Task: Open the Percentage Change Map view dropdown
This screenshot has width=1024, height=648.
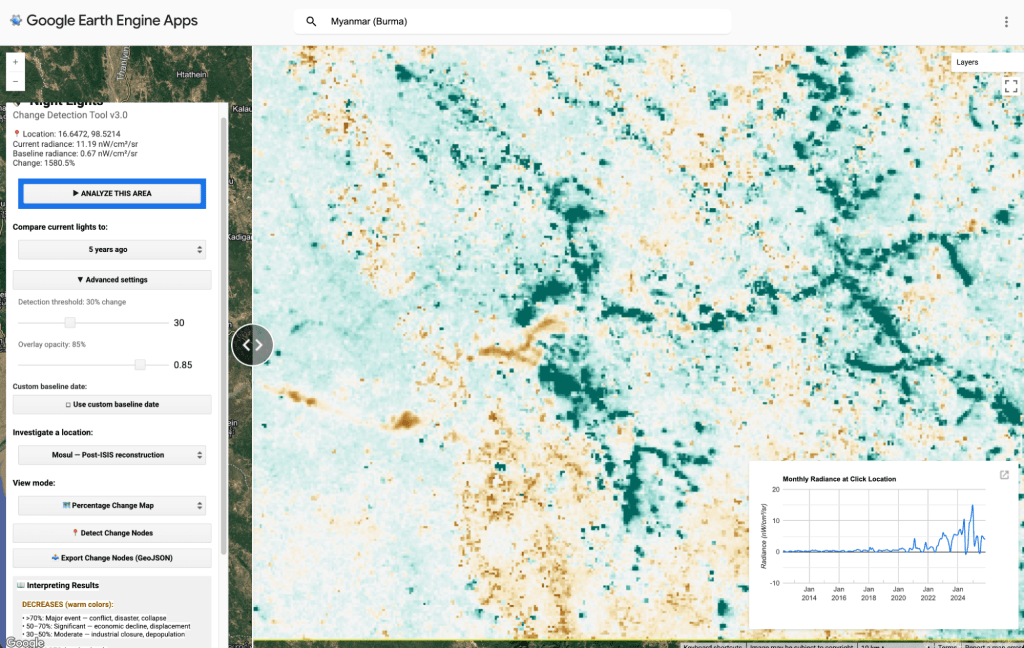Action: click(x=112, y=506)
